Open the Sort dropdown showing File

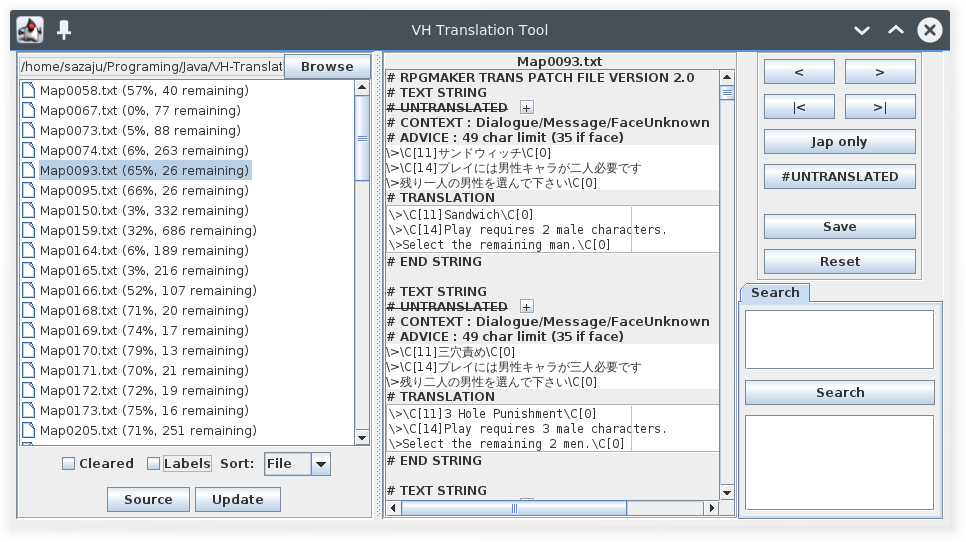tap(298, 464)
